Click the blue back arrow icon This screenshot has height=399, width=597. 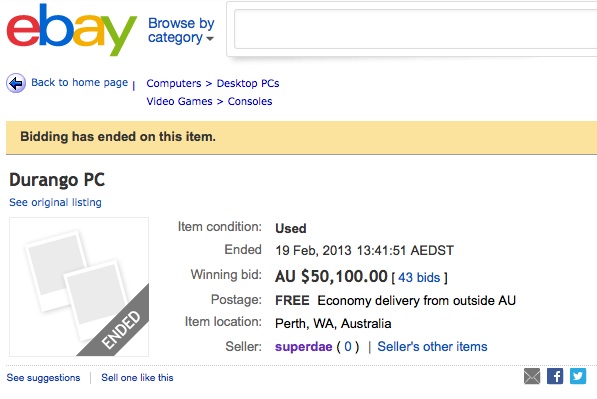[16, 83]
